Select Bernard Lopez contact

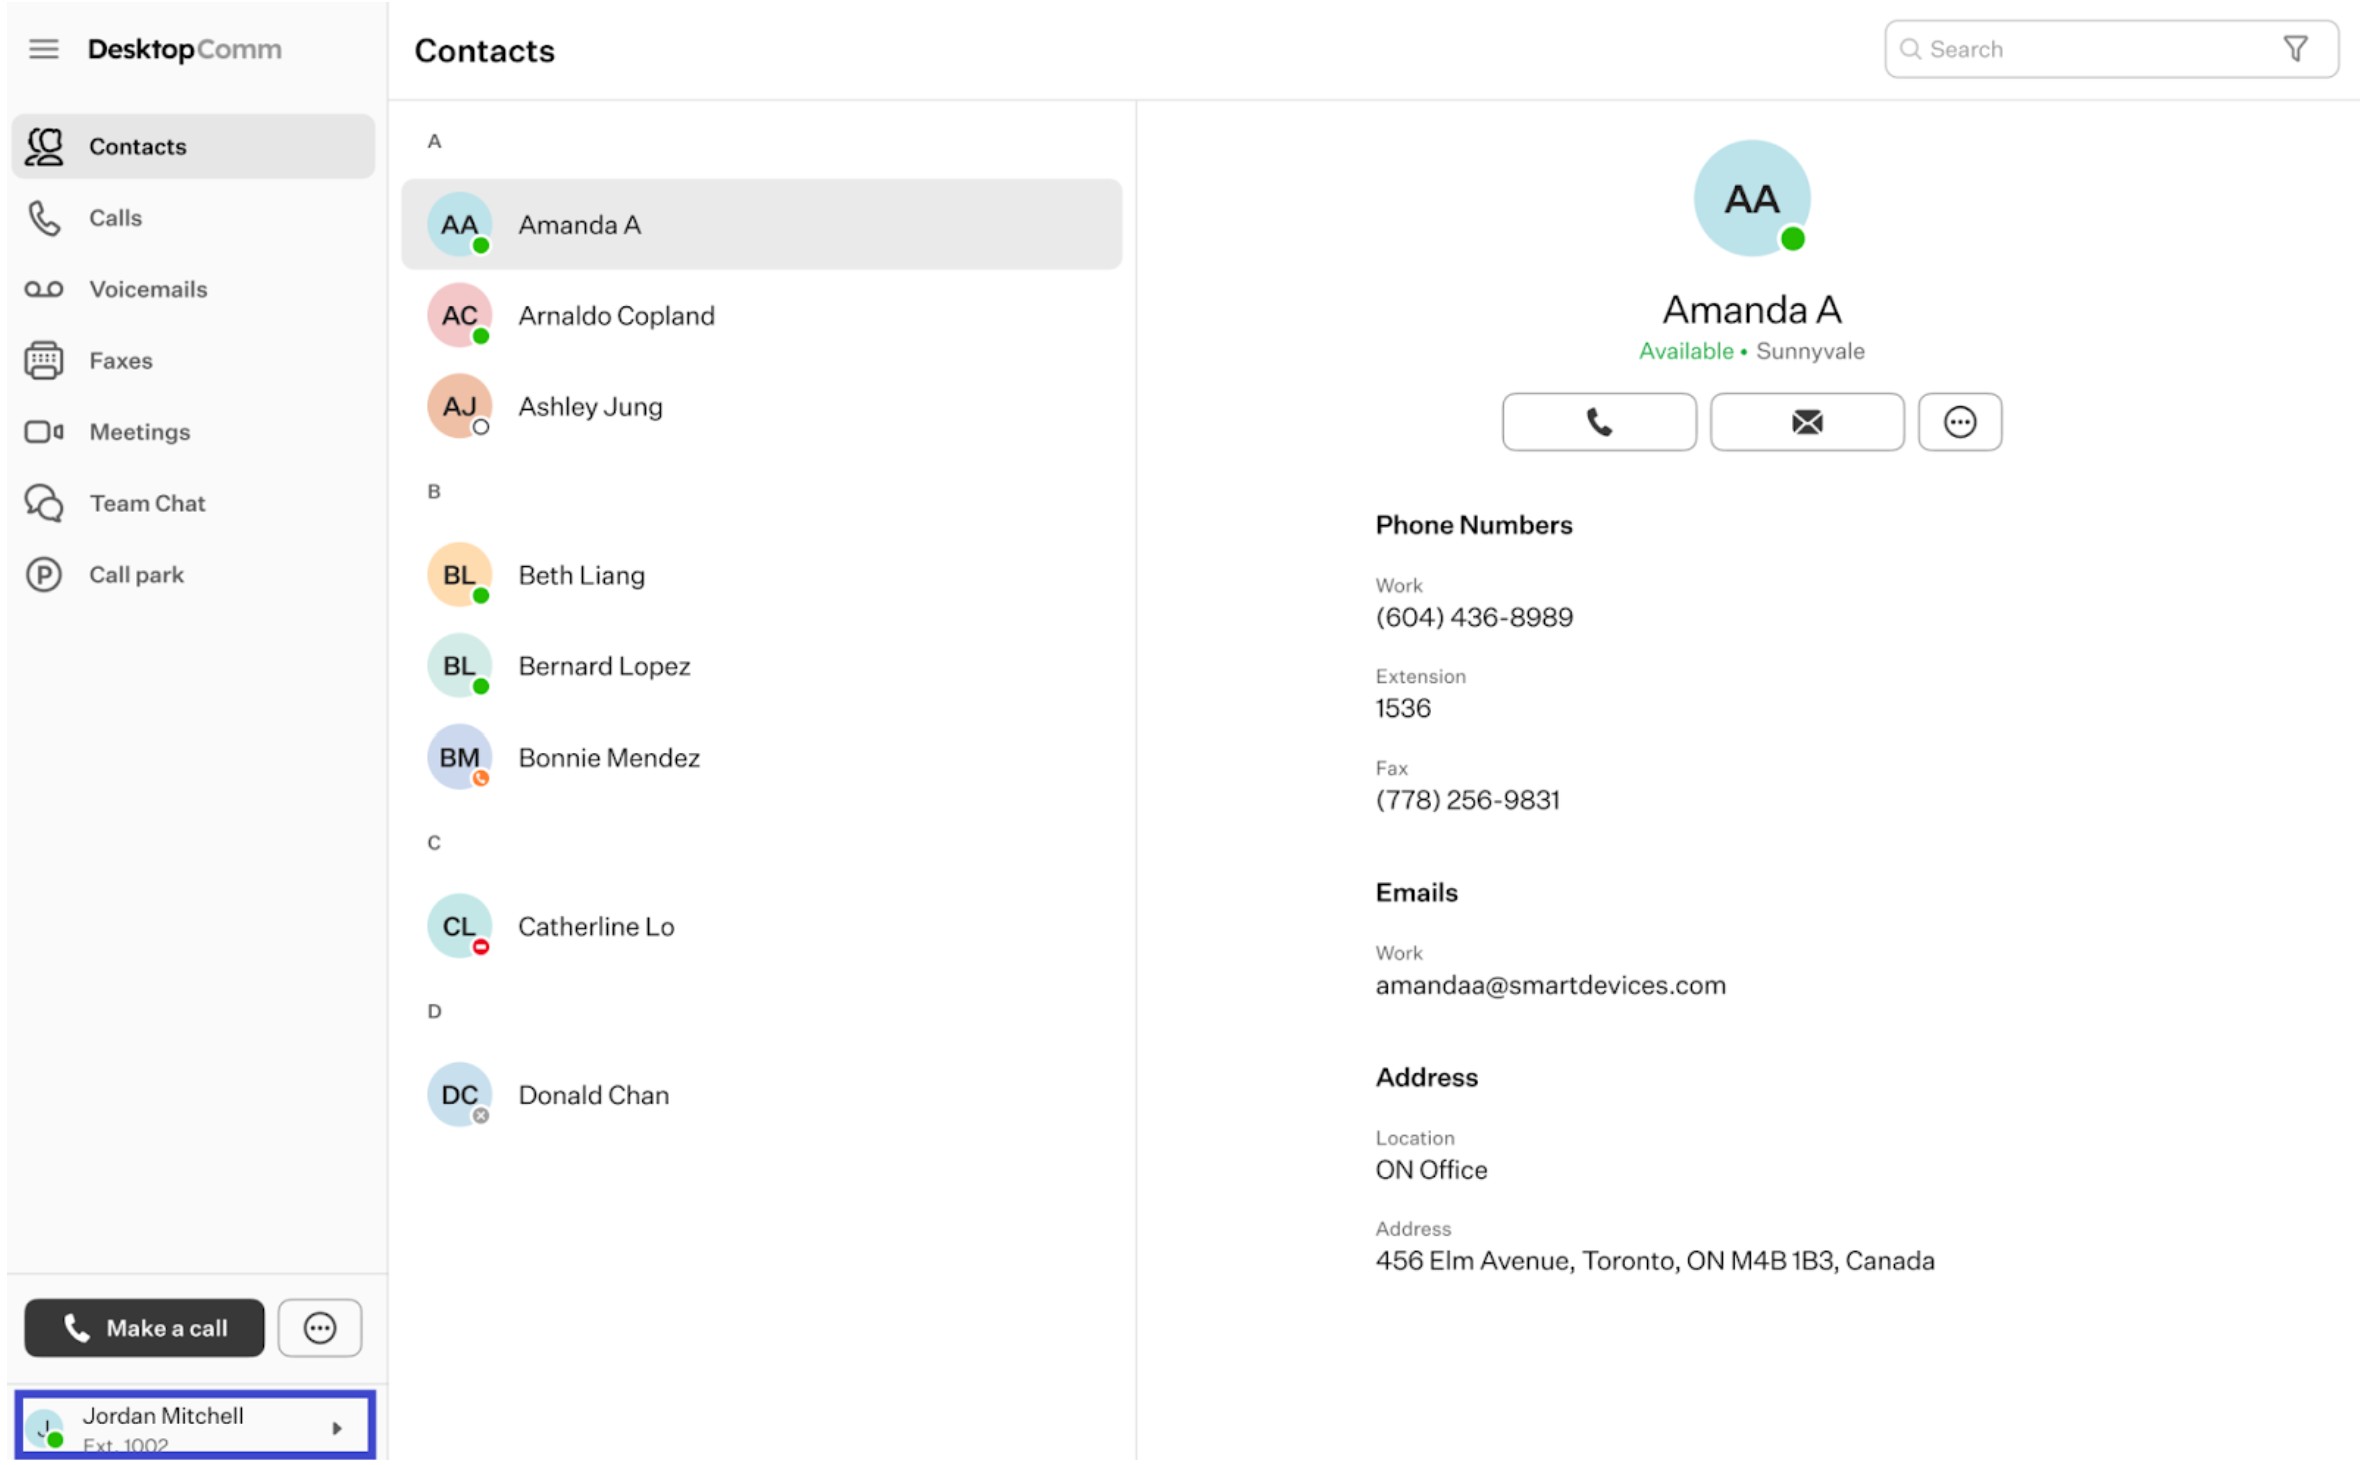(x=762, y=666)
